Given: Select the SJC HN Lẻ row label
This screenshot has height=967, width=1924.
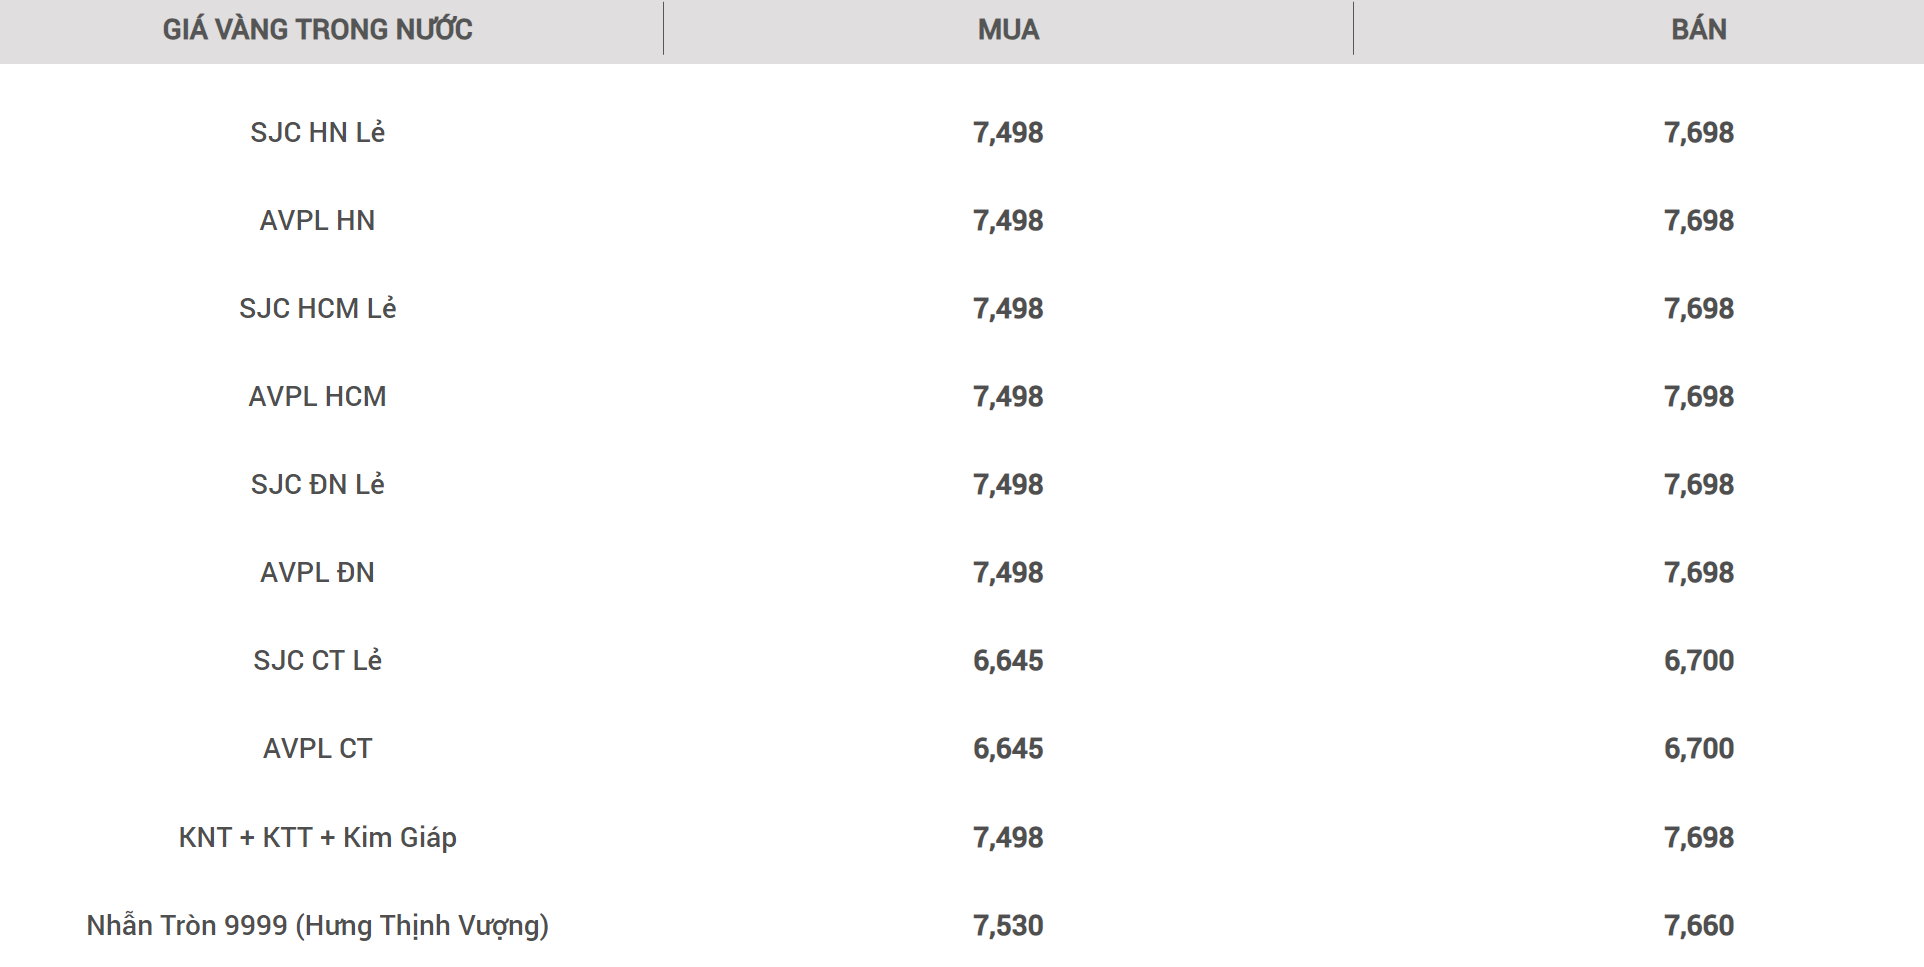Looking at the screenshot, I should point(318,132).
